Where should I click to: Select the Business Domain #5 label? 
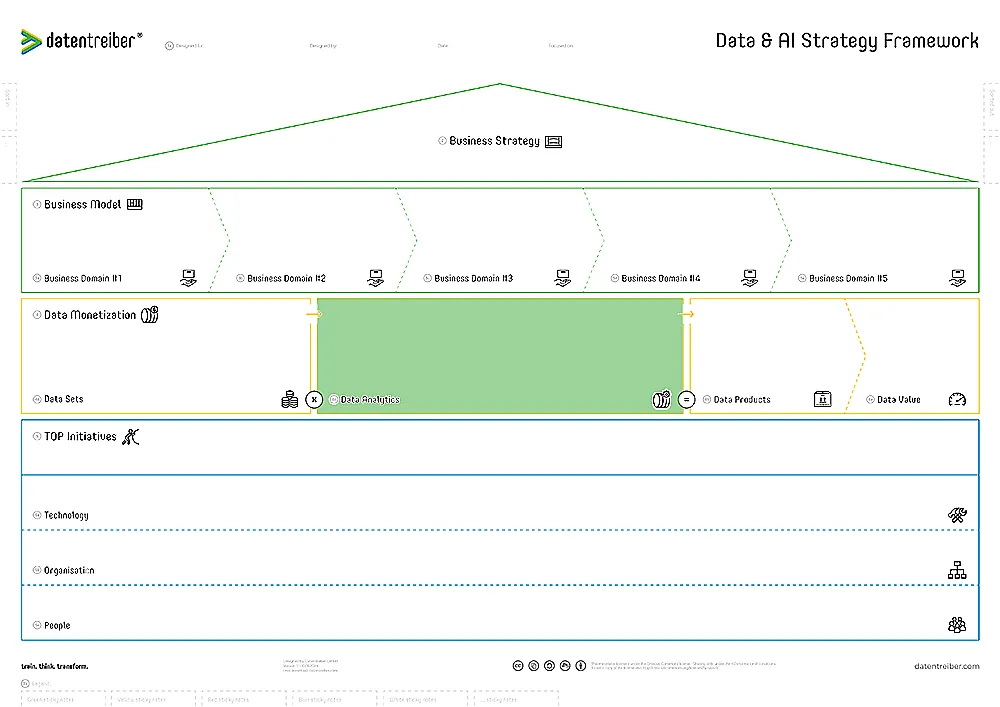[848, 279]
